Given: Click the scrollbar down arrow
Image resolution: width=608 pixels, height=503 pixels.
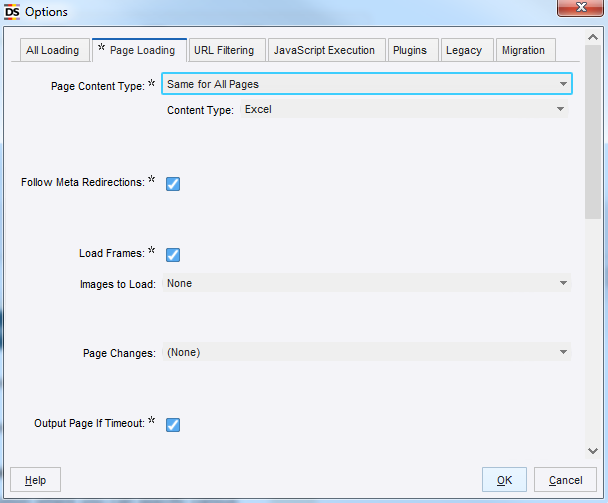Looking at the screenshot, I should pos(593,451).
